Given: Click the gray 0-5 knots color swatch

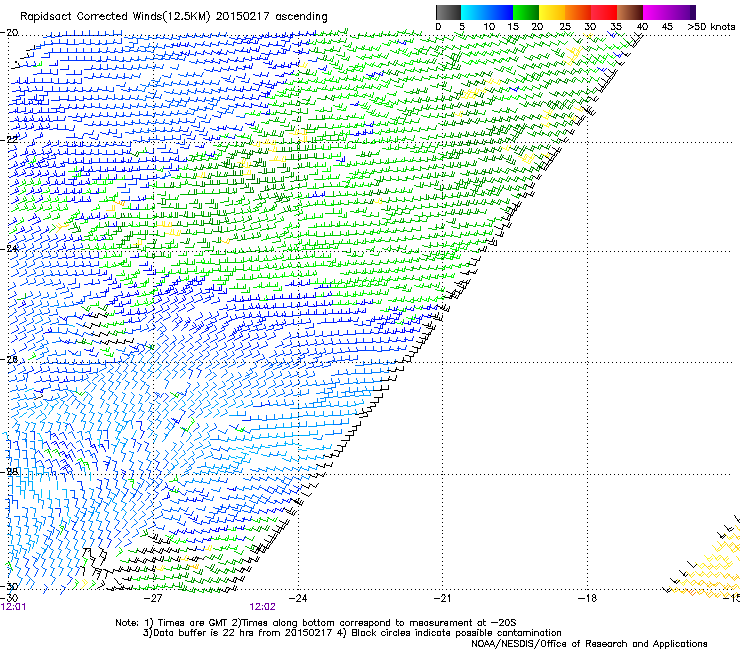Looking at the screenshot, I should (448, 12).
